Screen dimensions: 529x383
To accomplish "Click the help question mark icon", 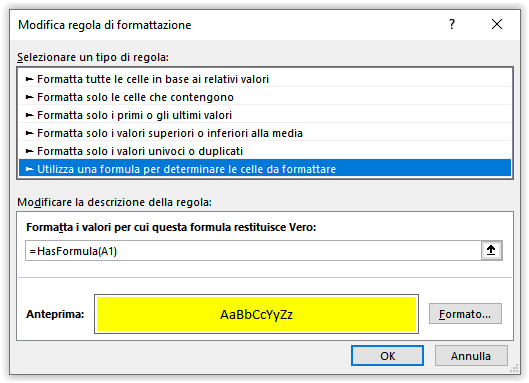I will 452,24.
